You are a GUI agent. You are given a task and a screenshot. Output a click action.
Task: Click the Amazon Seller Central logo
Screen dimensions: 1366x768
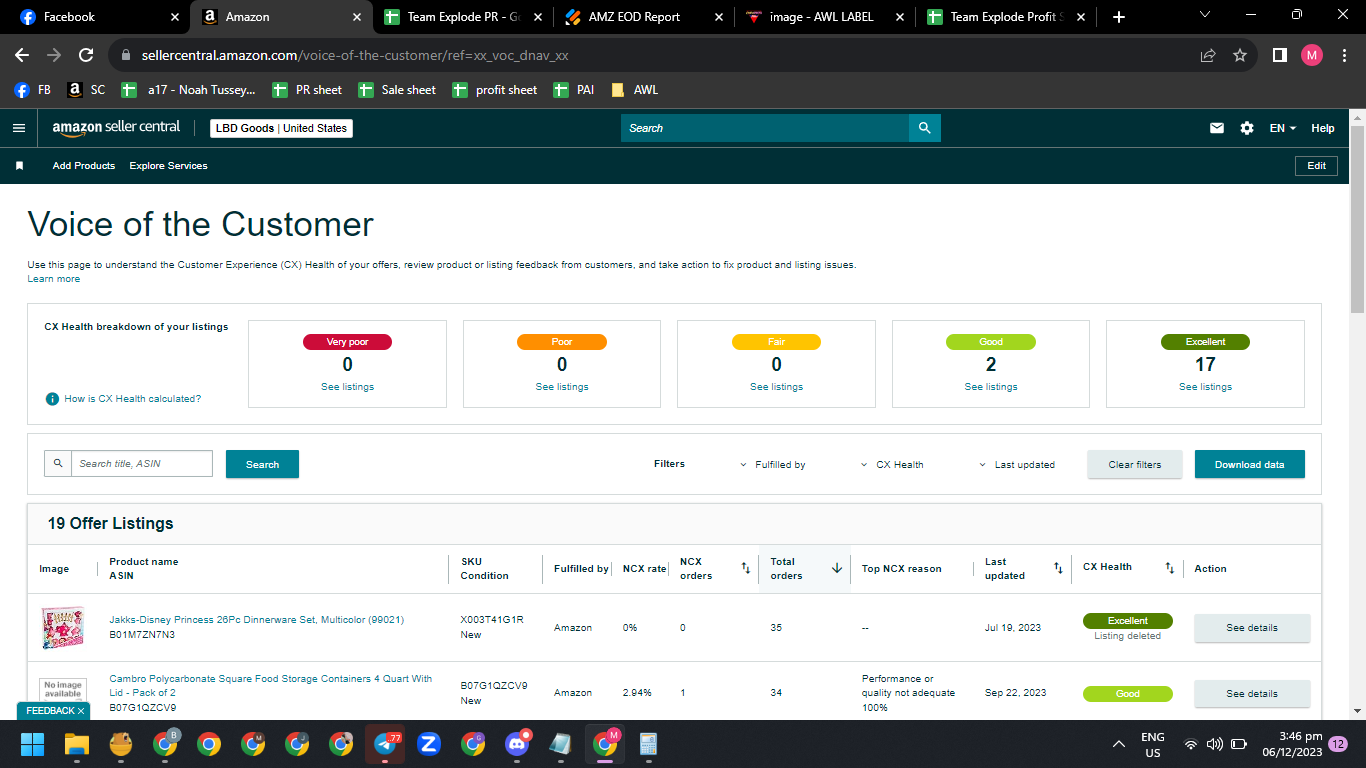tap(116, 128)
